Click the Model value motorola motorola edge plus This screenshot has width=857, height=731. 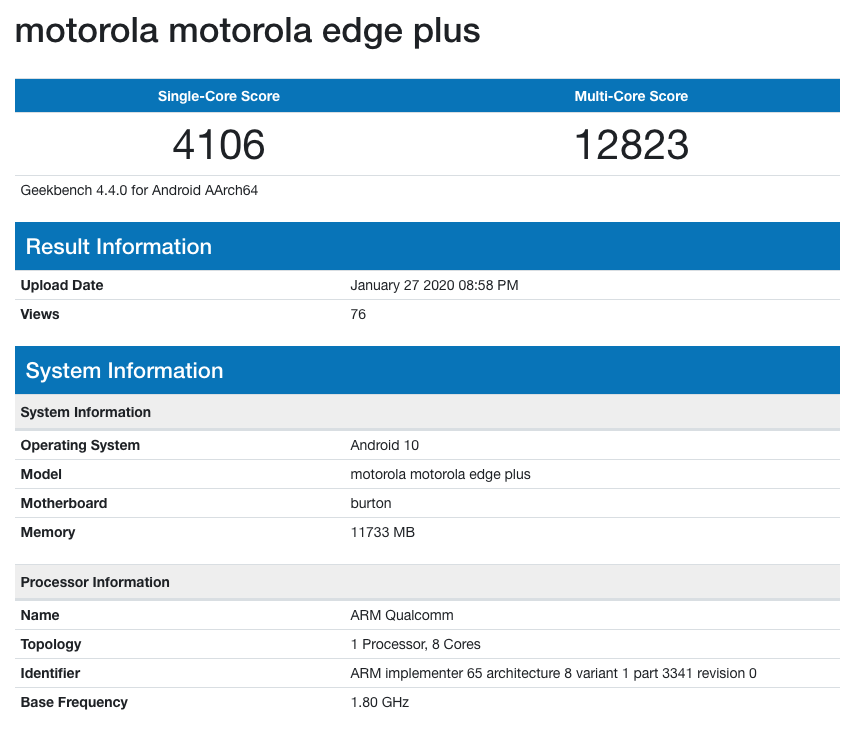click(x=441, y=474)
